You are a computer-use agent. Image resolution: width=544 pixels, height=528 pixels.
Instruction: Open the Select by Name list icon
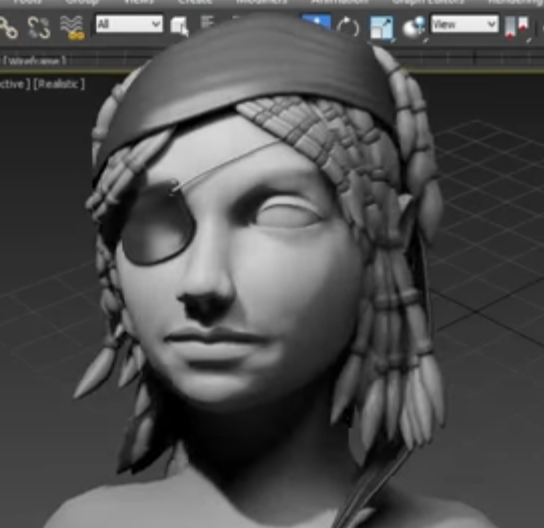click(207, 22)
